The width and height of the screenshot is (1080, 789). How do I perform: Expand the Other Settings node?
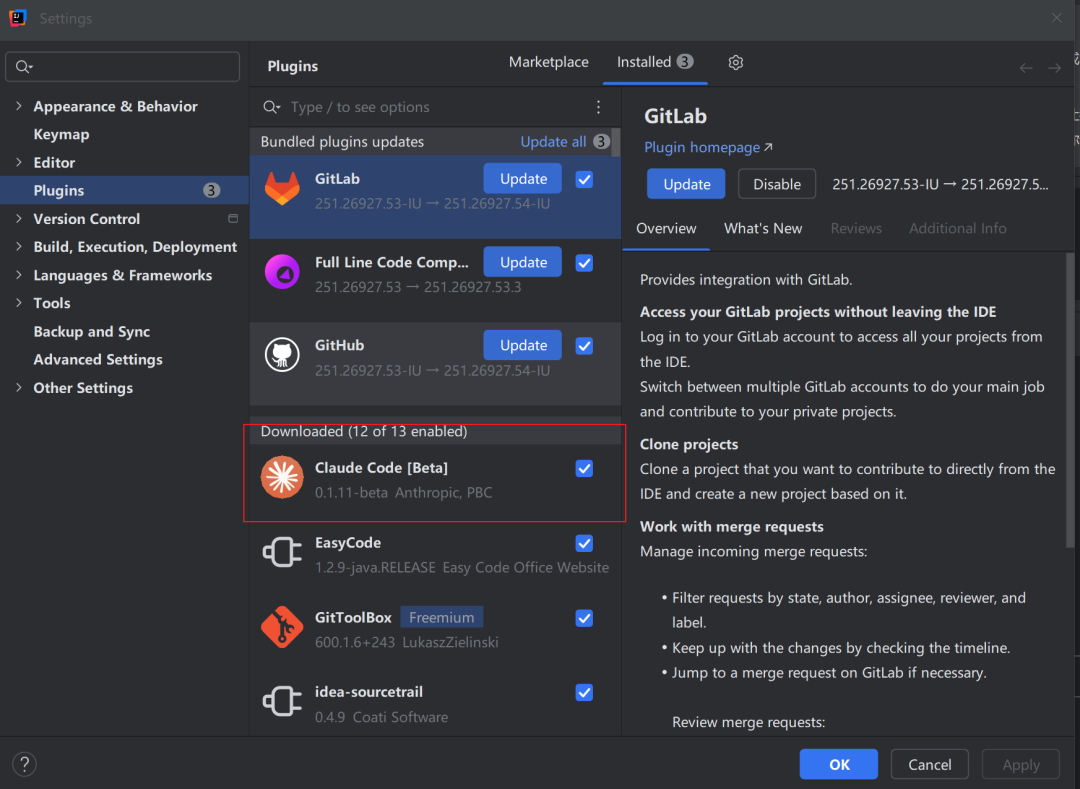tap(19, 388)
